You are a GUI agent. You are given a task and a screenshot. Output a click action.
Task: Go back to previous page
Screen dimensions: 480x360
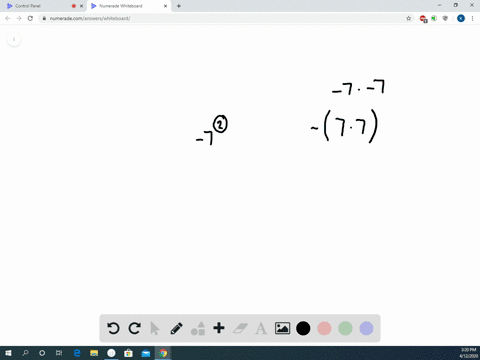pos(8,18)
